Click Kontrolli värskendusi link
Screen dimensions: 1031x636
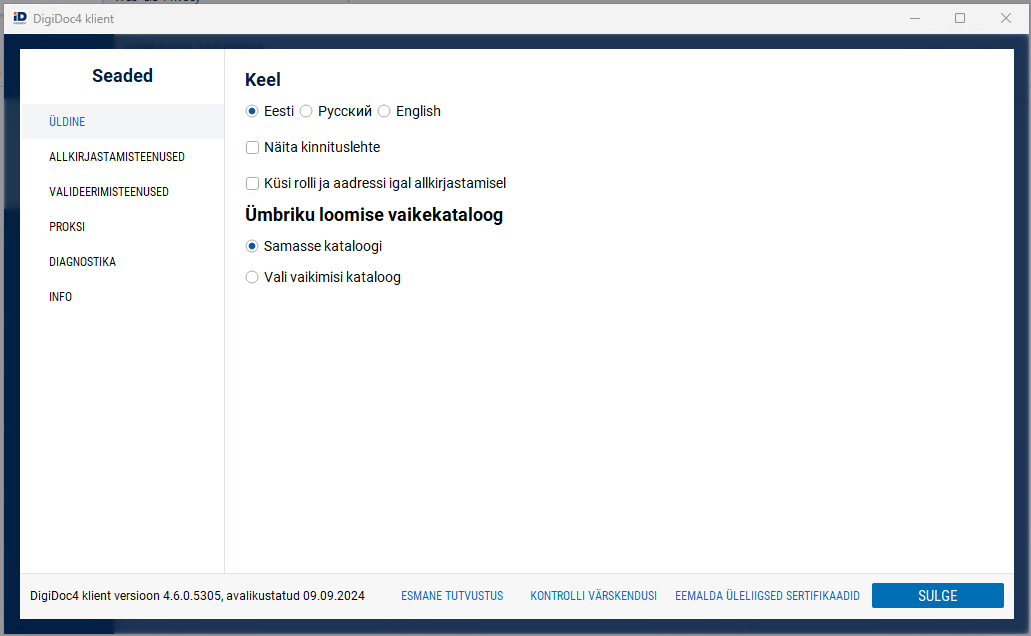(x=594, y=596)
